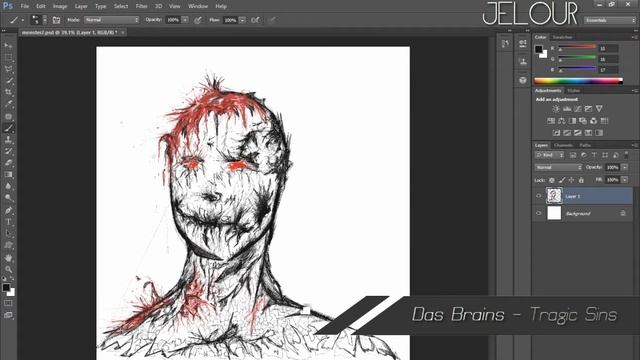Screen dimensions: 640x360
Task: Open the Essentials workspace dropdown
Action: pos(610,20)
